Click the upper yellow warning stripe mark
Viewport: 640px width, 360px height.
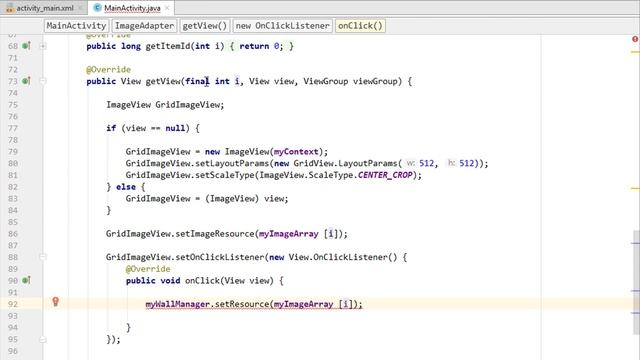coord(635,52)
